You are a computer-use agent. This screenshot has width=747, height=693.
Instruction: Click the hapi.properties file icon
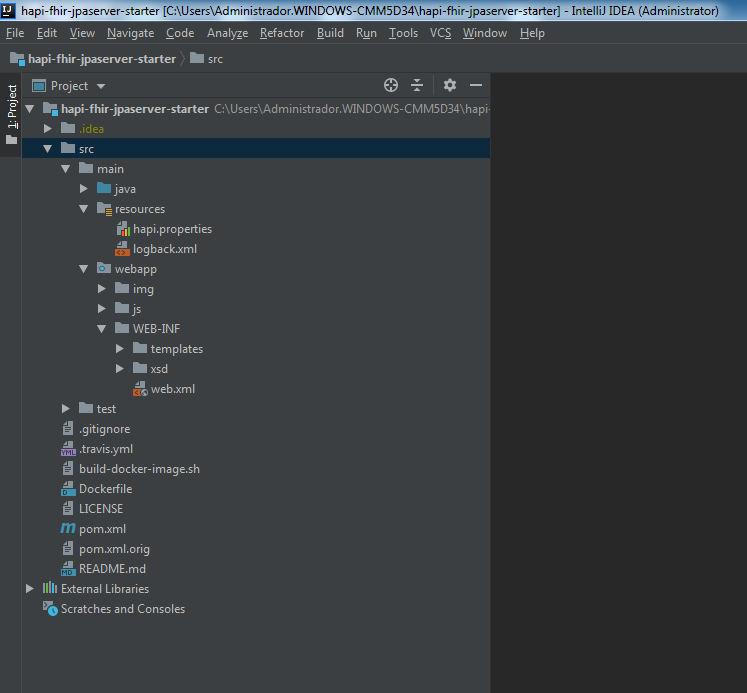(x=123, y=229)
